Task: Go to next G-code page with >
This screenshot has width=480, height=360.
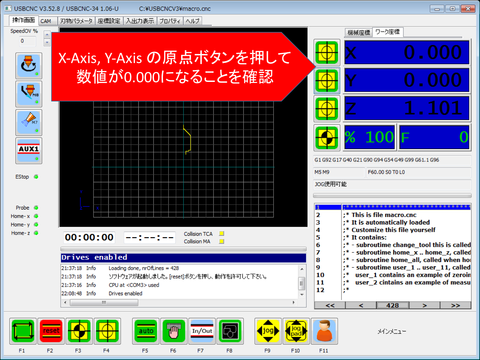Action: tap(424, 305)
